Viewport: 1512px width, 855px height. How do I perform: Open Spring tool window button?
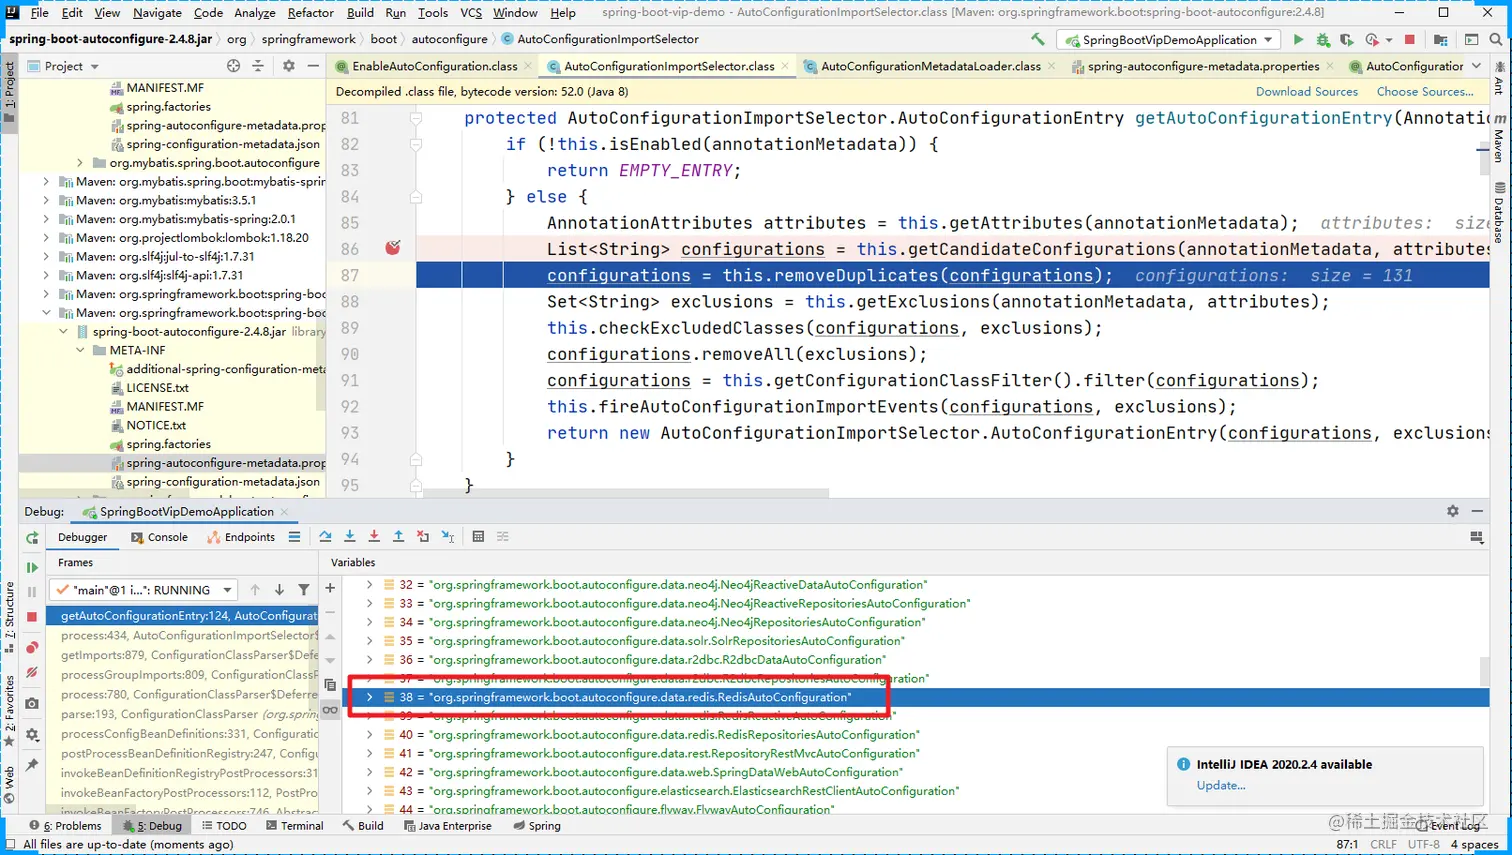(x=537, y=826)
